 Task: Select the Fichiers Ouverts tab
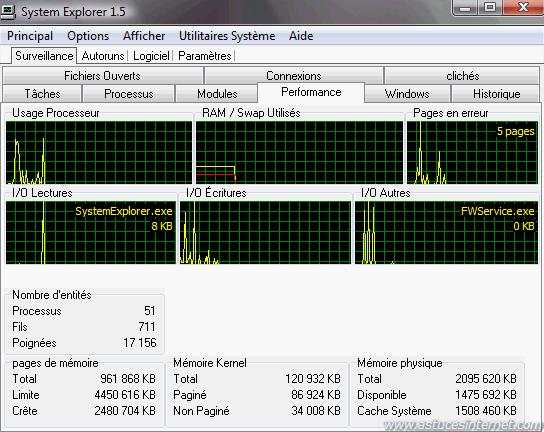(x=102, y=76)
